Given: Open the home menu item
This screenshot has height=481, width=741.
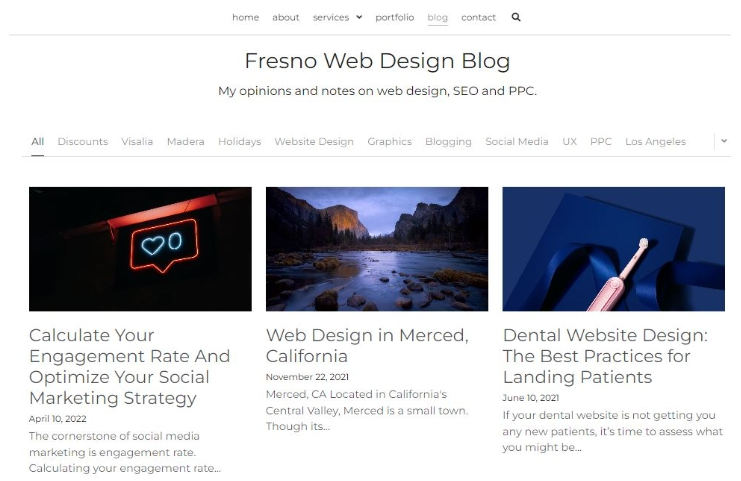Looking at the screenshot, I should (x=245, y=17).
